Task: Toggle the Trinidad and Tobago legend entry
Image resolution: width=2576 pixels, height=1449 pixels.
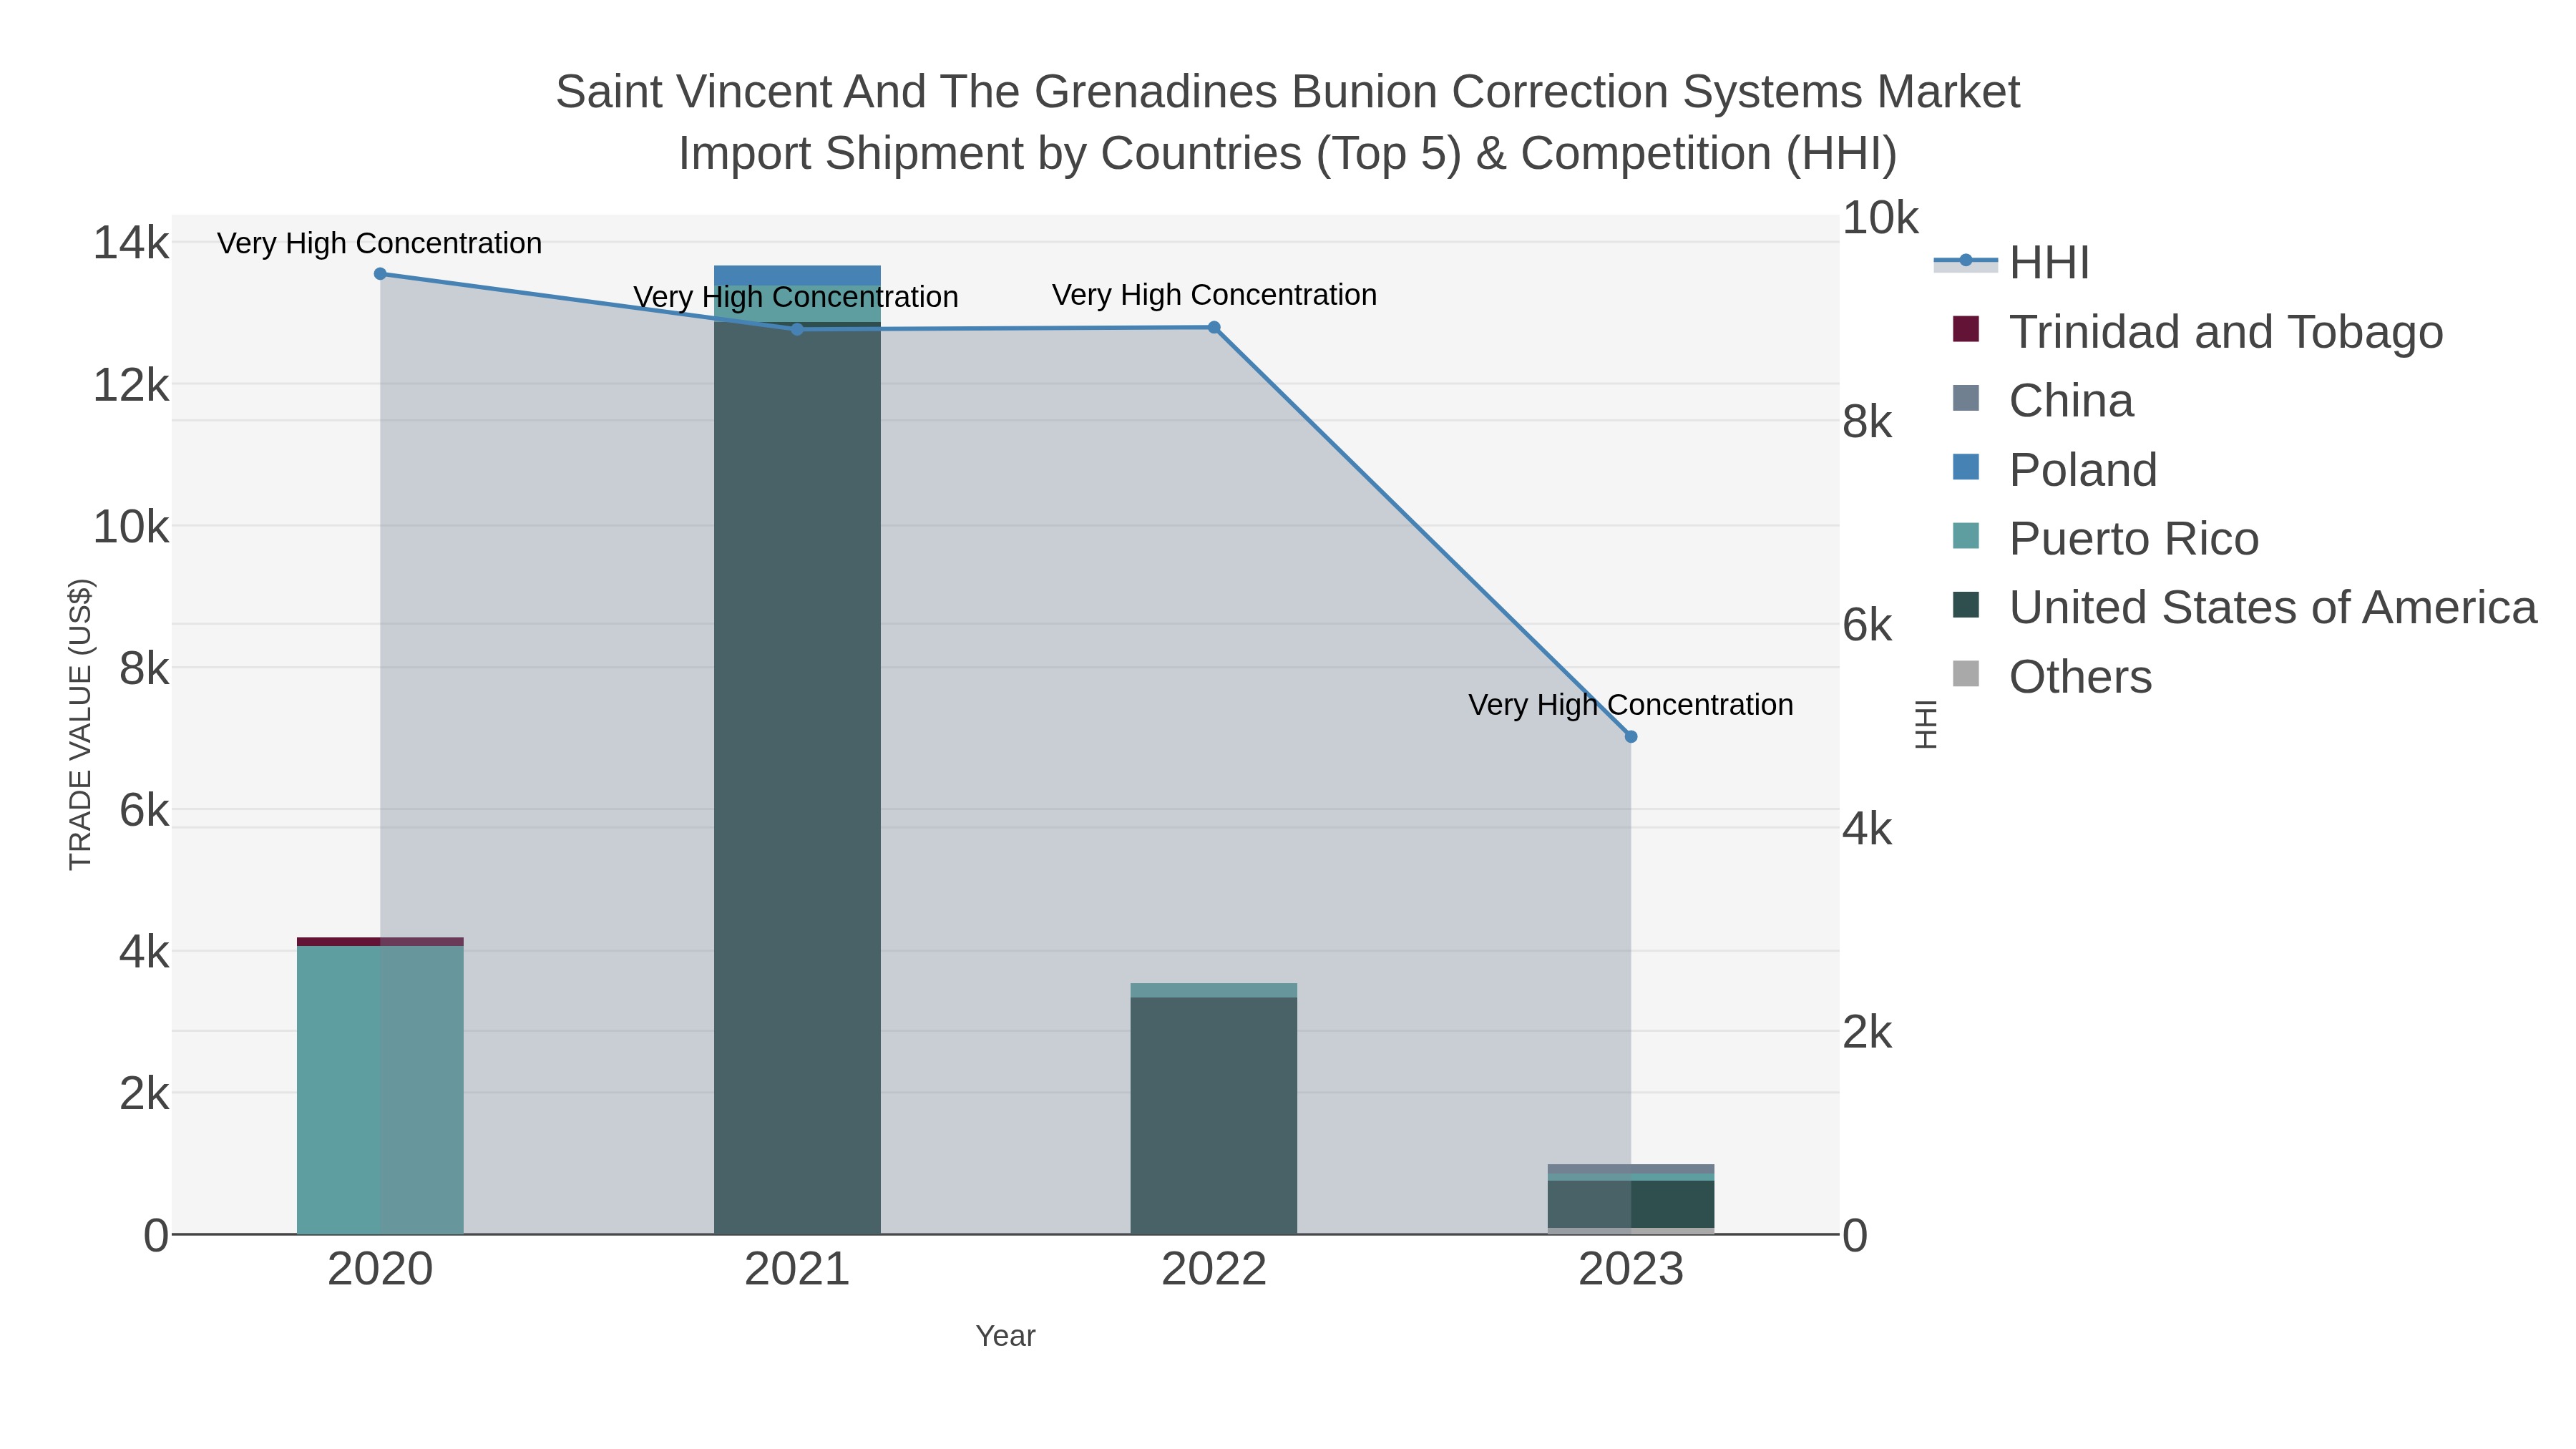Action: click(x=2197, y=332)
